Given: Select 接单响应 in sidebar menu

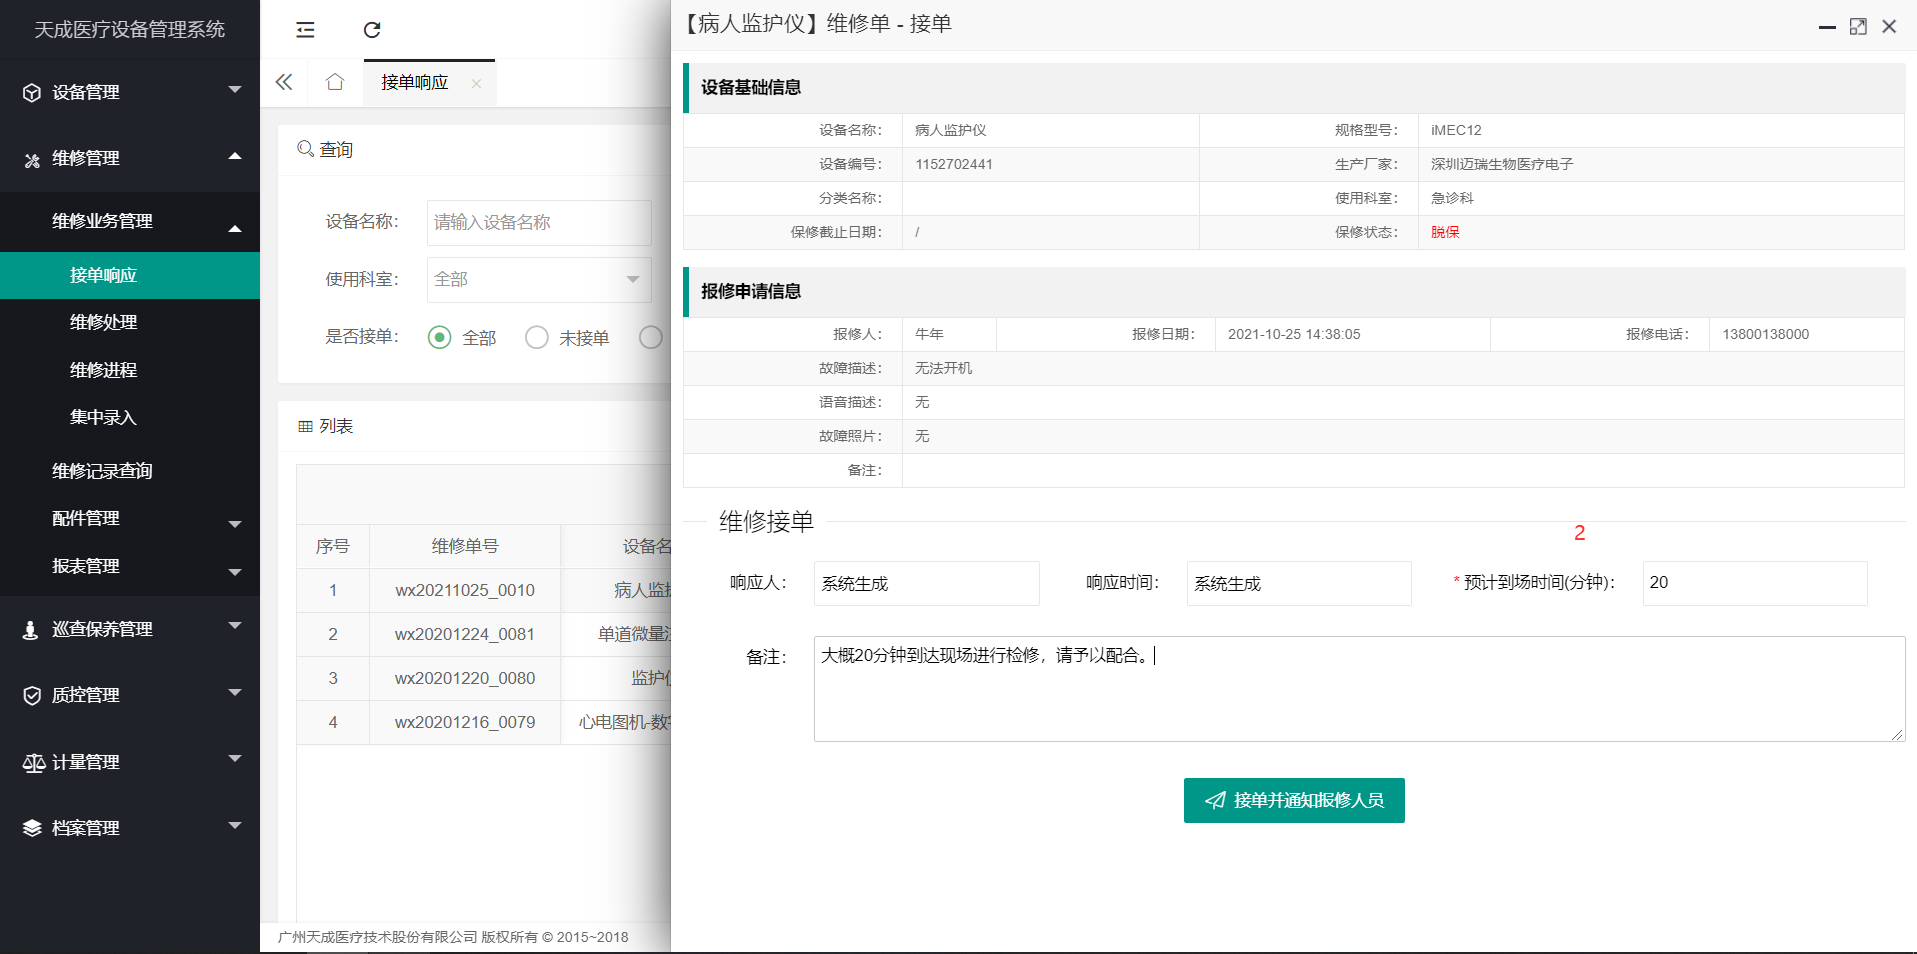Looking at the screenshot, I should pyautogui.click(x=130, y=275).
